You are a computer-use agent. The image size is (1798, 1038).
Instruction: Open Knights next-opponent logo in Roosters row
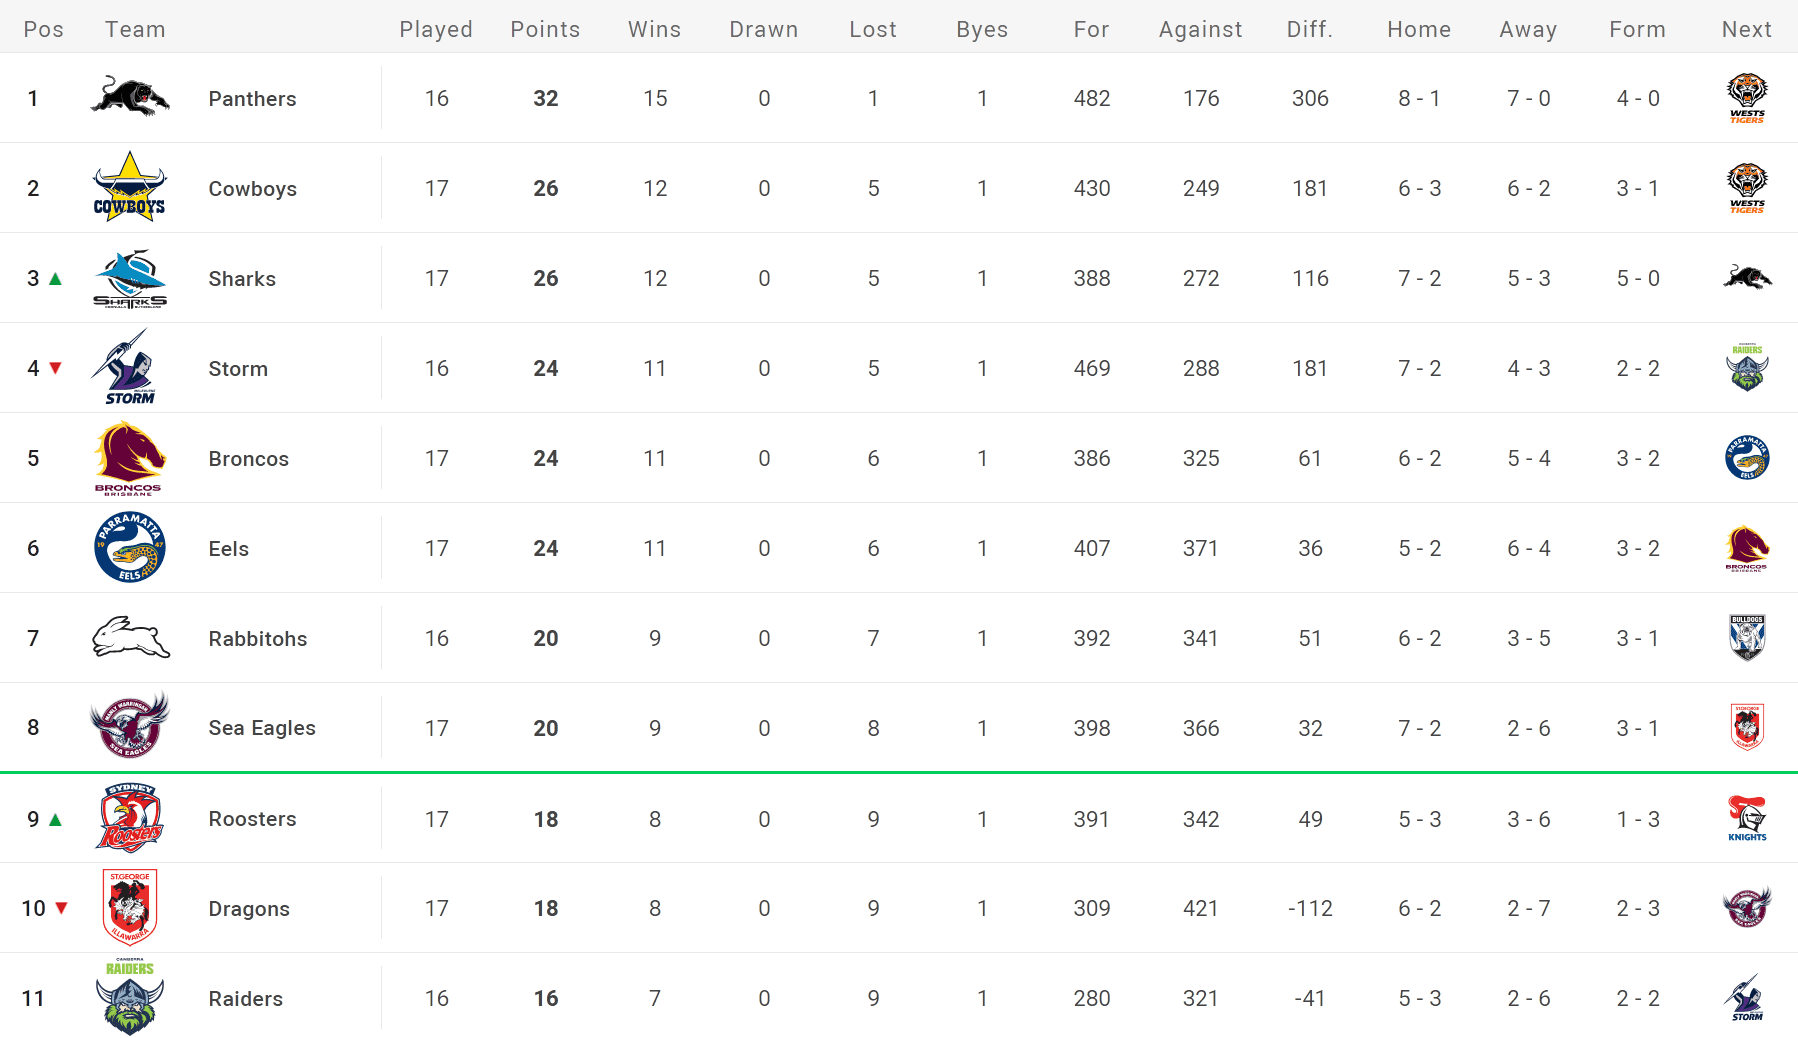pos(1747,818)
